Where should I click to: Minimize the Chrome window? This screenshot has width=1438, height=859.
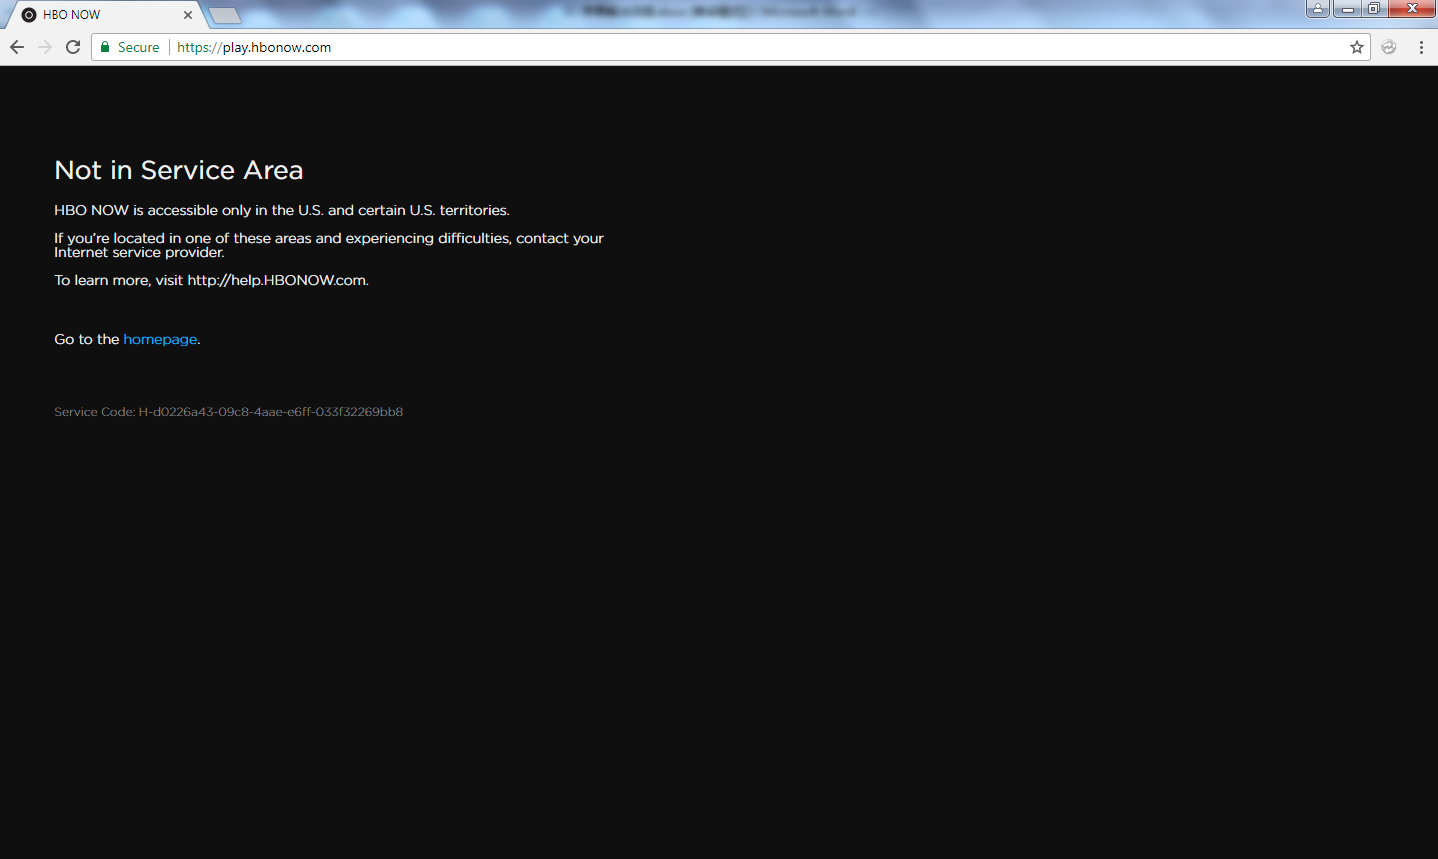pos(1347,9)
